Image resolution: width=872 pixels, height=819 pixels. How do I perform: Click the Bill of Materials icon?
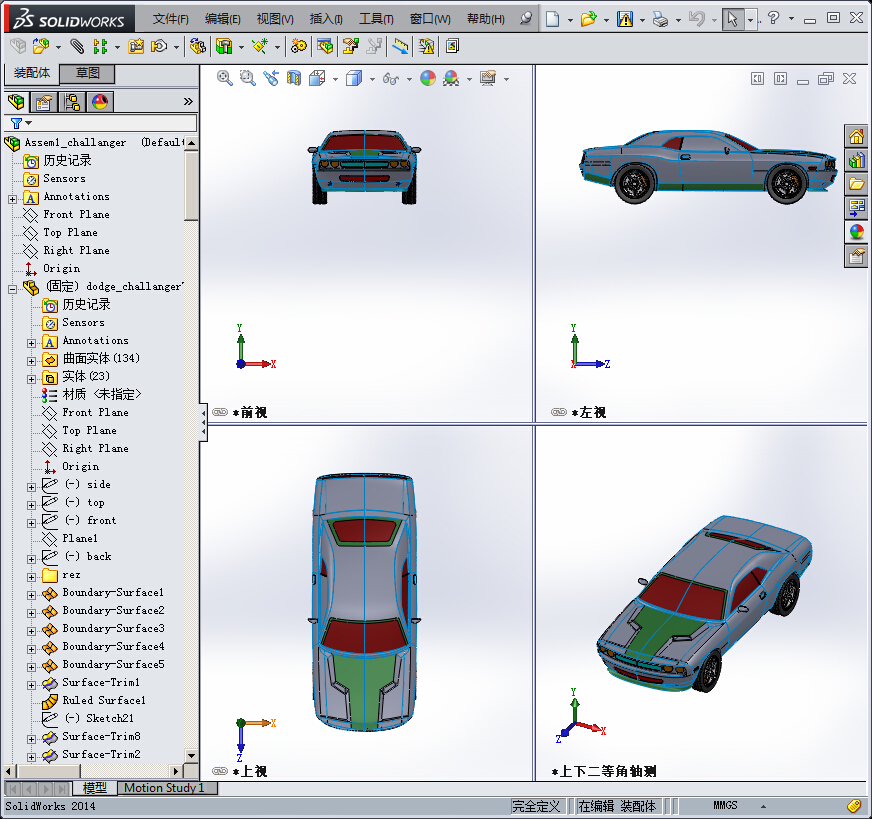point(325,46)
